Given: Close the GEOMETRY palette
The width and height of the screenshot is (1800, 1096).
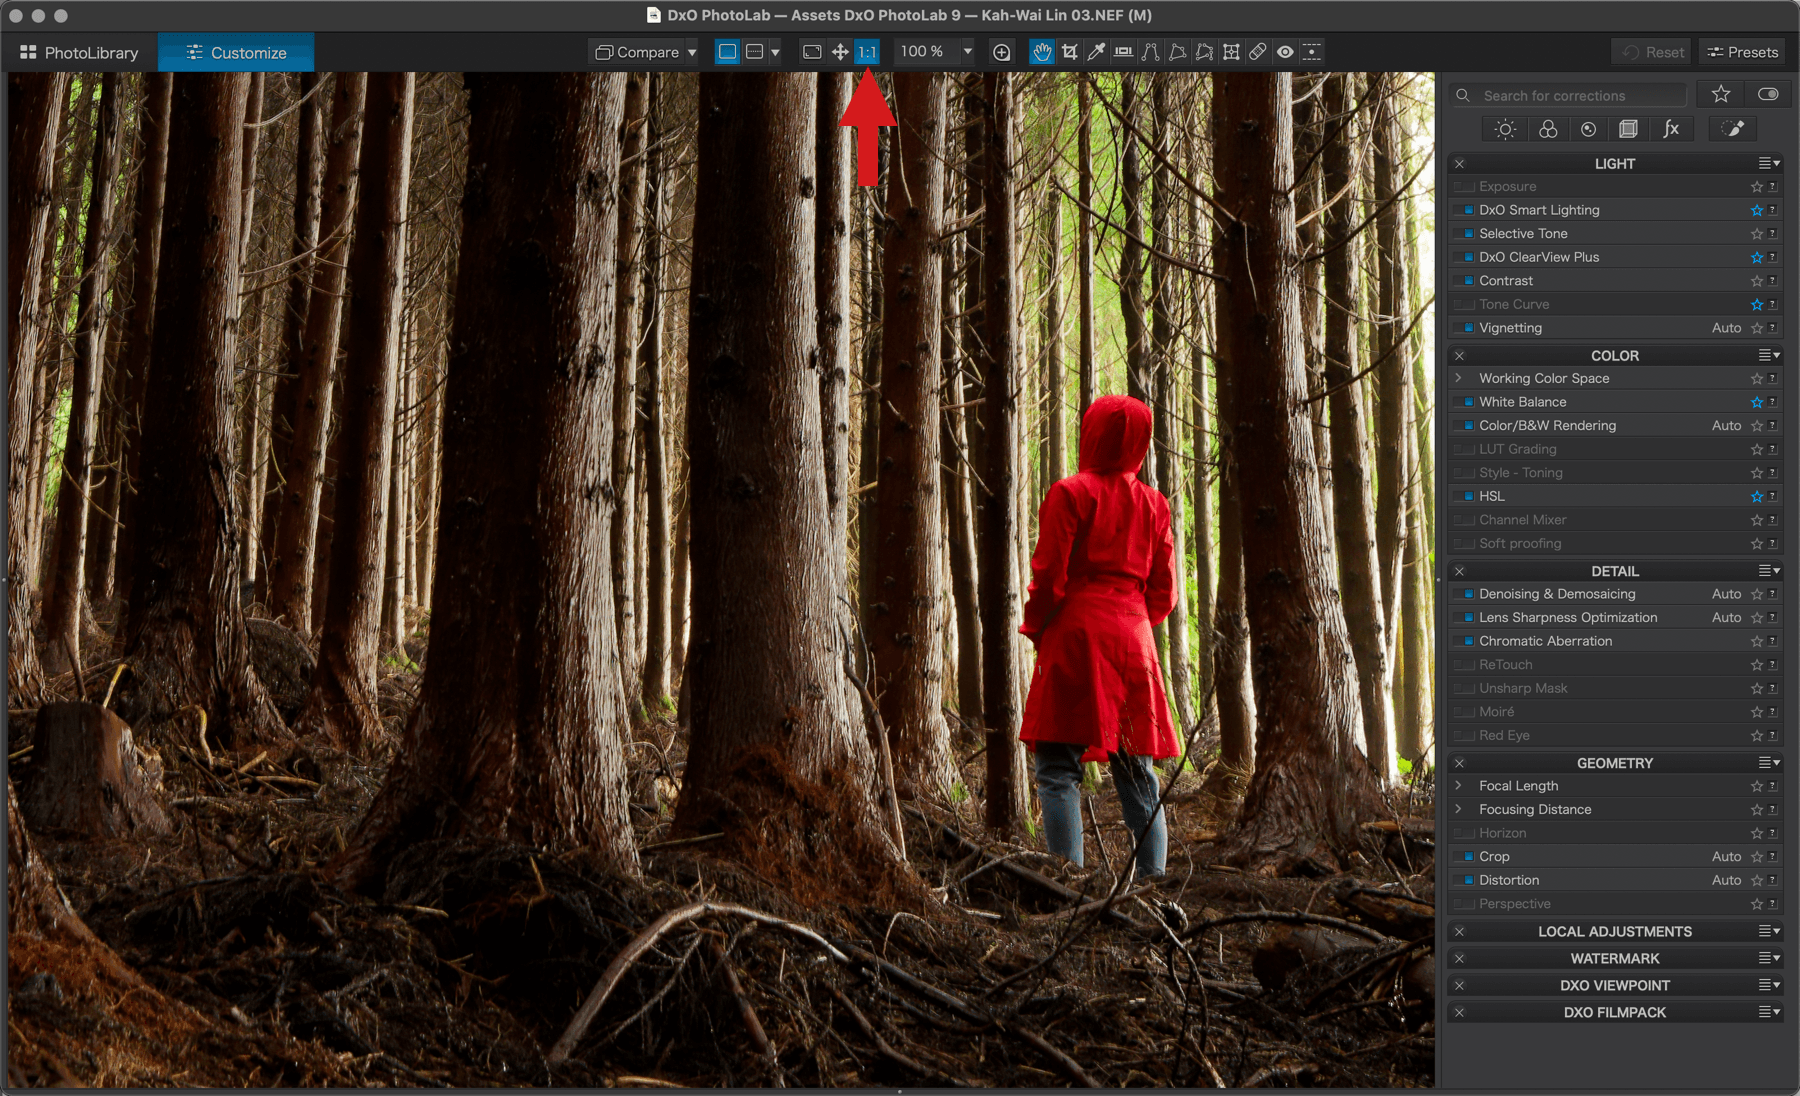Looking at the screenshot, I should click(1459, 763).
